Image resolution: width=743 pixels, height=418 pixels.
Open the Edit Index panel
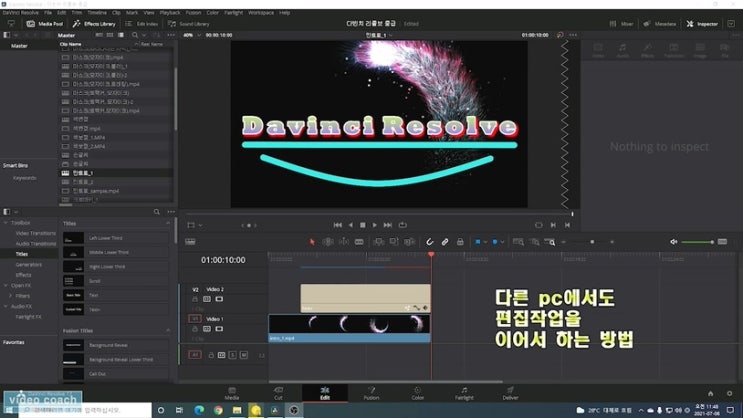[141, 24]
